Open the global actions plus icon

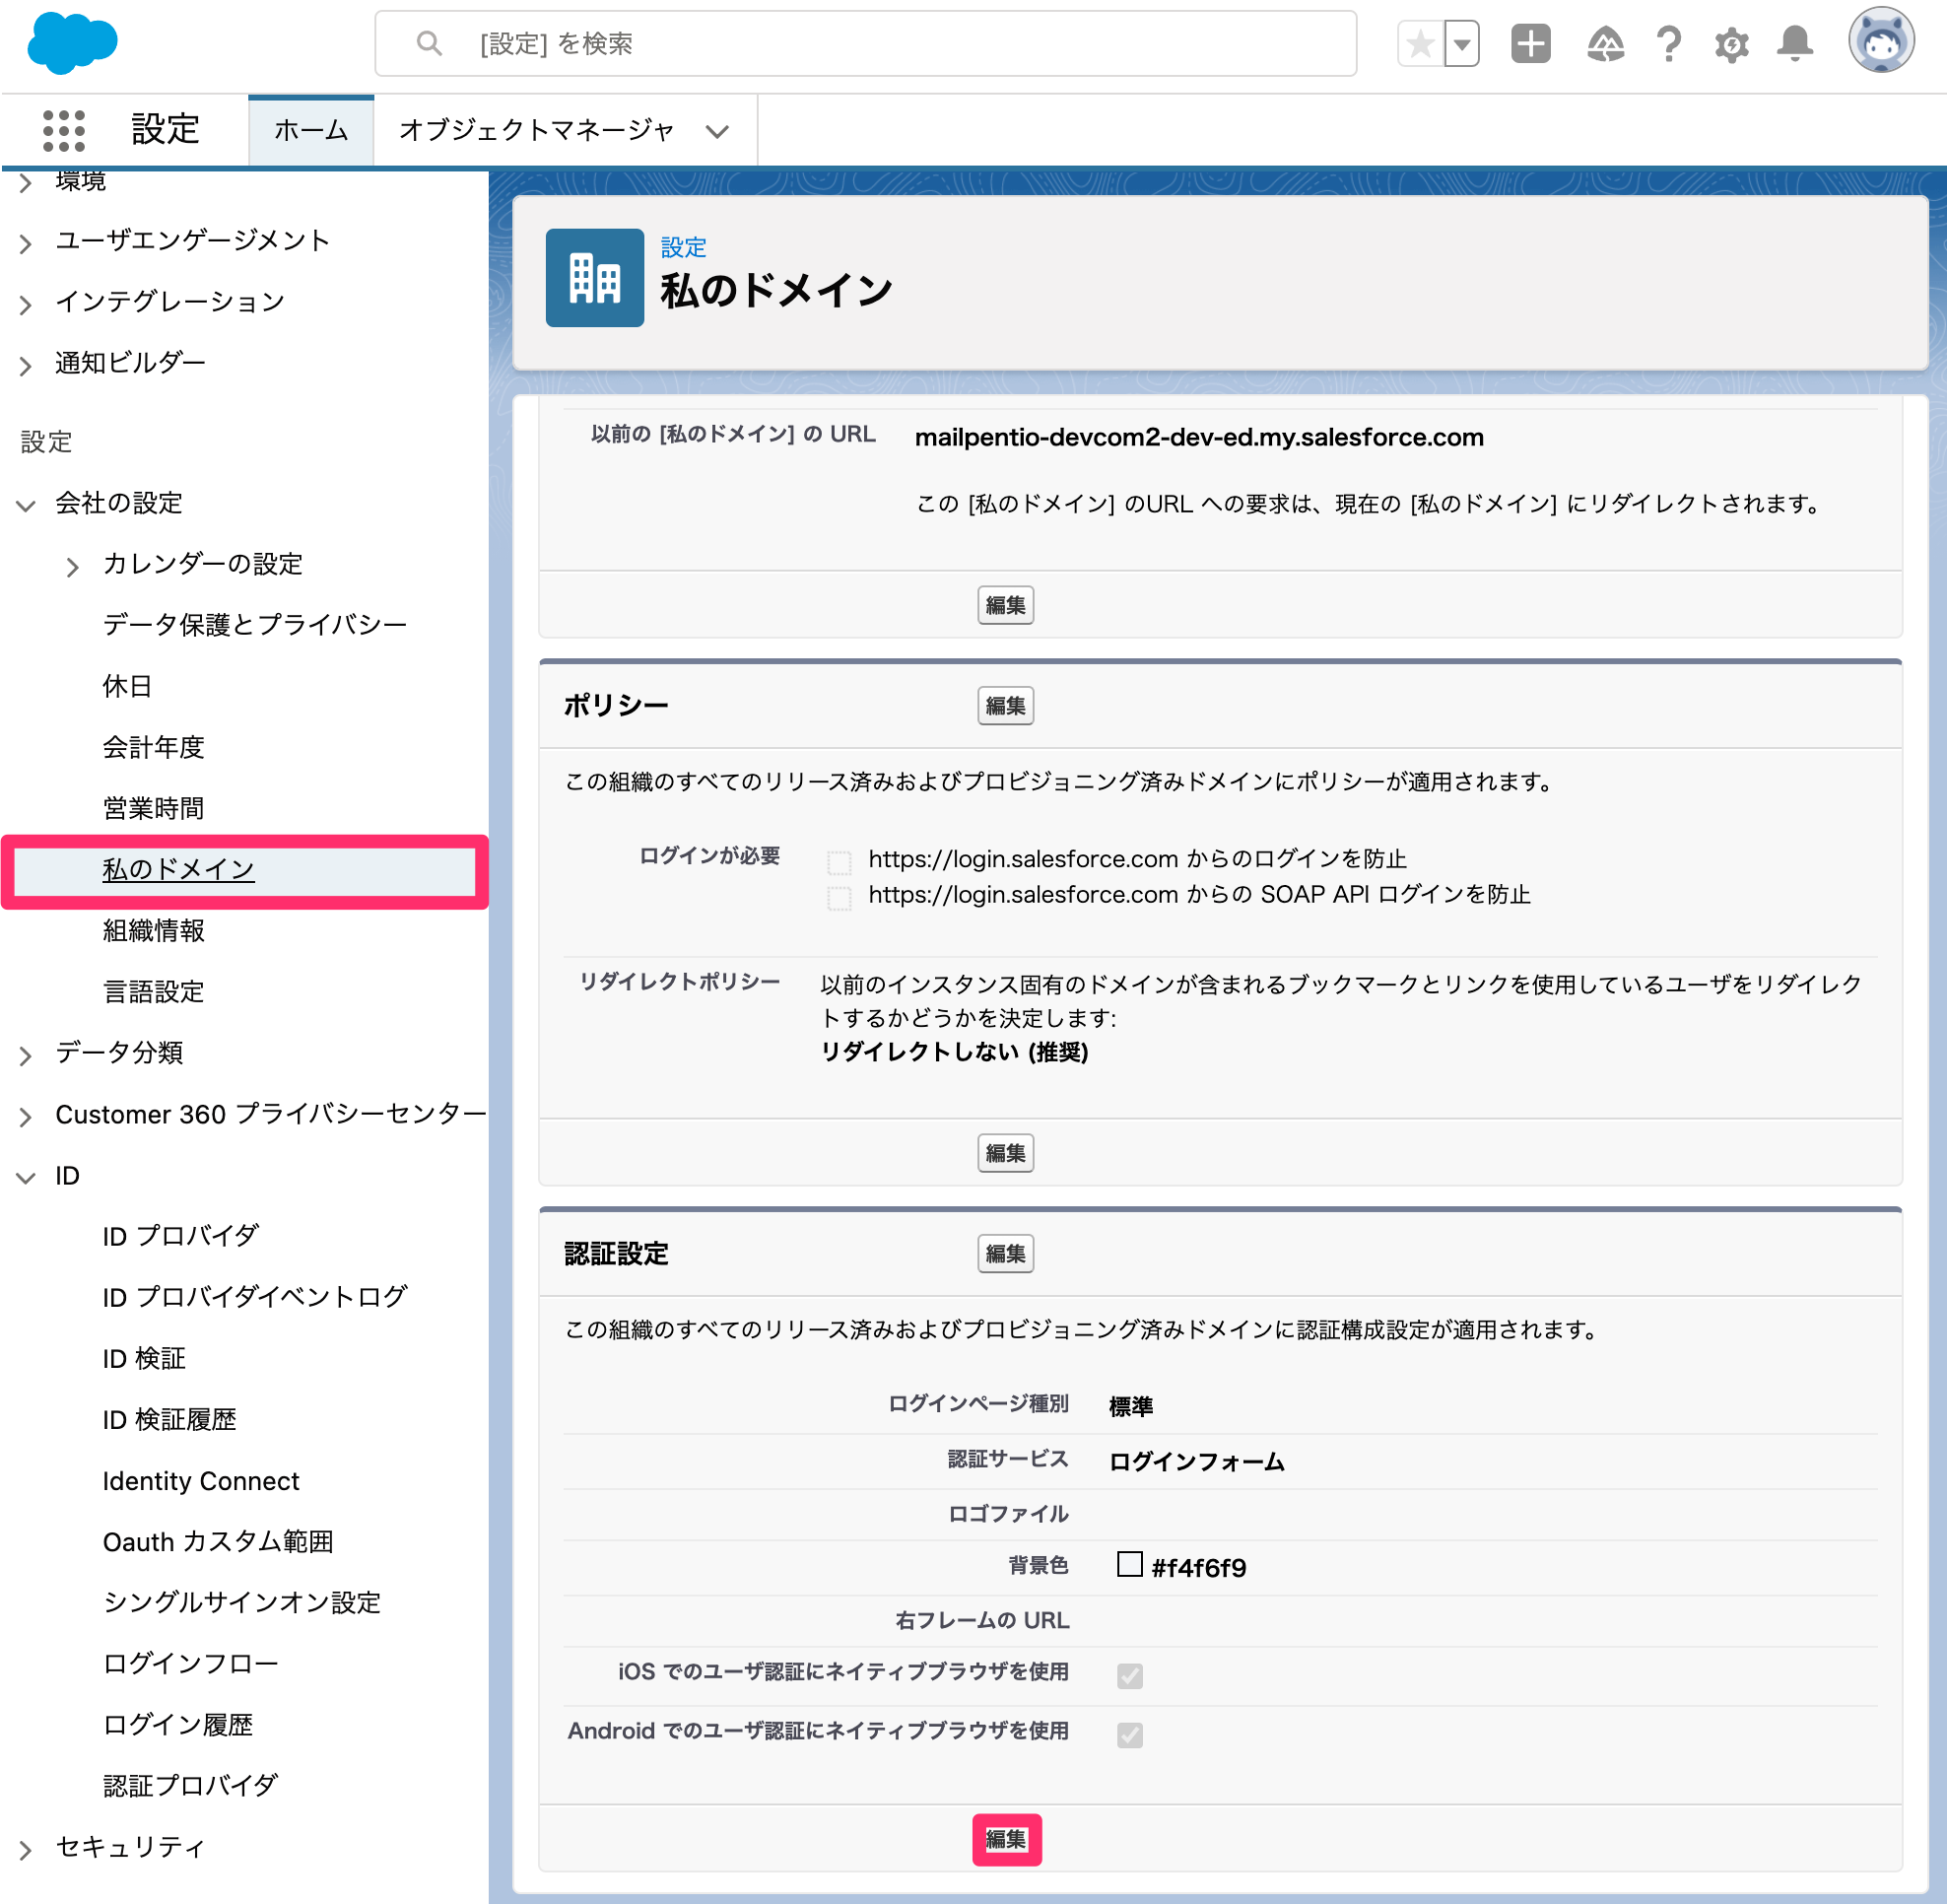1530,44
